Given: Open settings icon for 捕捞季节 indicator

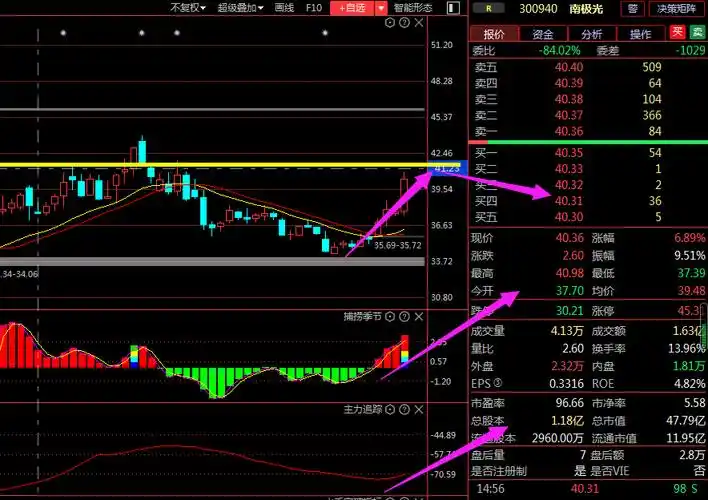Looking at the screenshot, I should (x=390, y=317).
